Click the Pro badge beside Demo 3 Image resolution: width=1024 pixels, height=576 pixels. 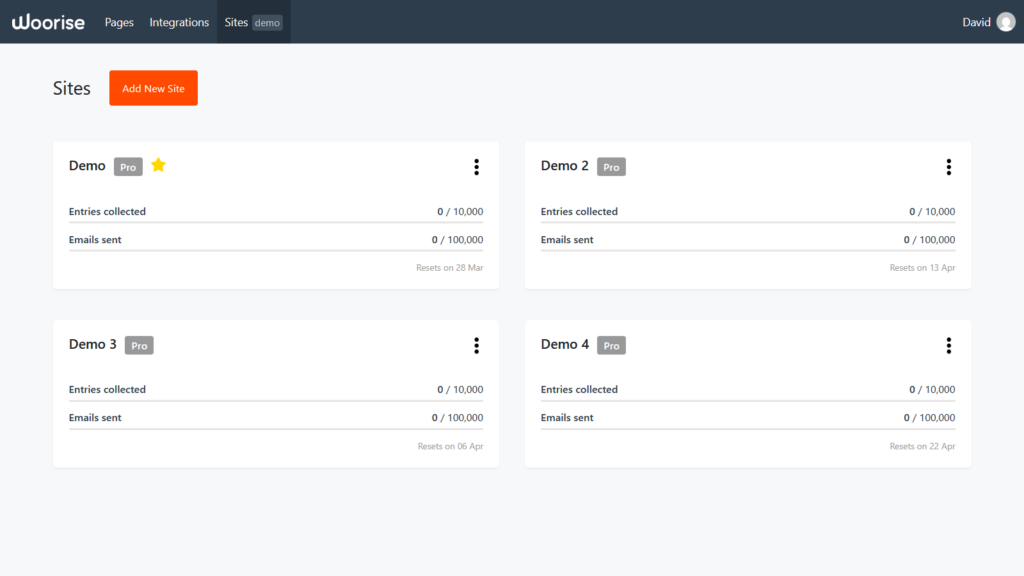click(139, 345)
